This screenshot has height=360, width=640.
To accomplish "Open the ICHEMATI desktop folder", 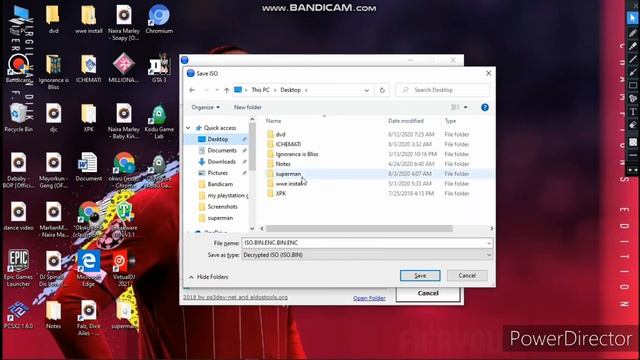I will pyautogui.click(x=89, y=69).
